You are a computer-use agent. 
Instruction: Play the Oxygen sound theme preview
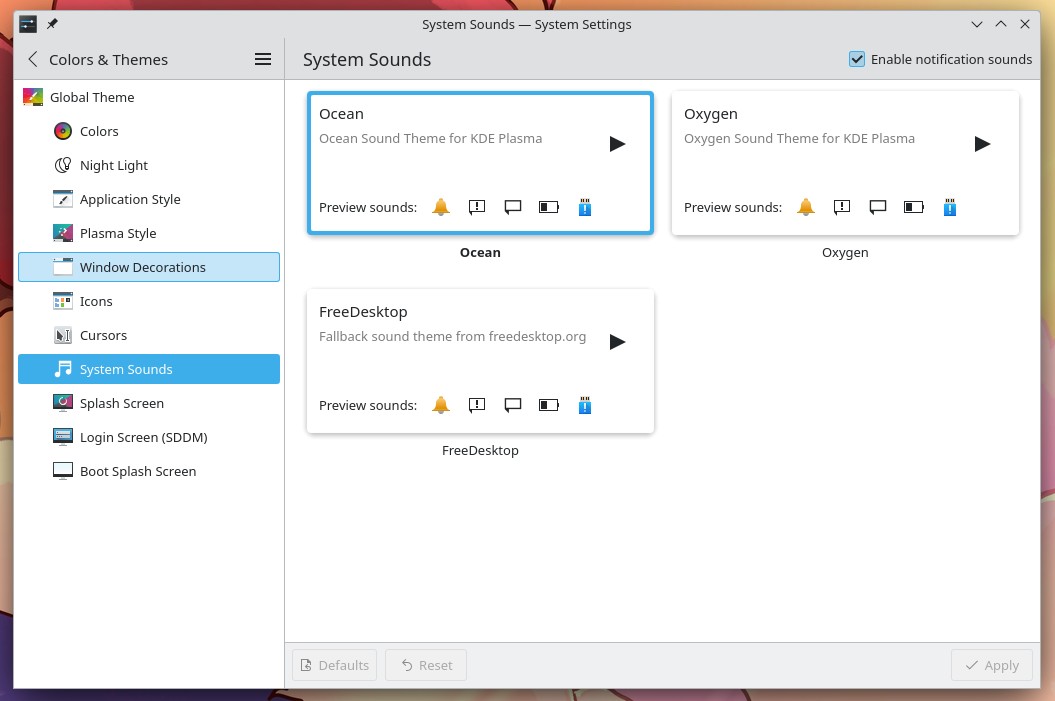tap(982, 144)
